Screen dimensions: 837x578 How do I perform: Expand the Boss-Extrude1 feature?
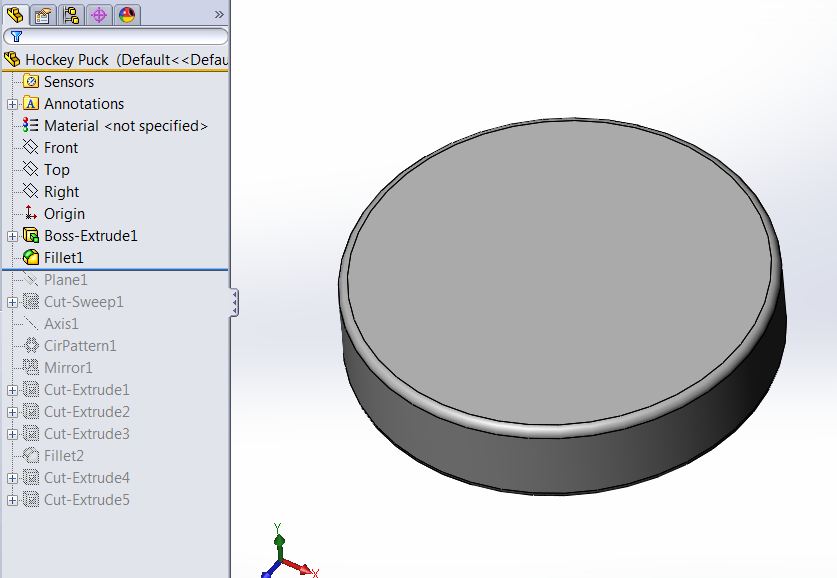[x=12, y=236]
